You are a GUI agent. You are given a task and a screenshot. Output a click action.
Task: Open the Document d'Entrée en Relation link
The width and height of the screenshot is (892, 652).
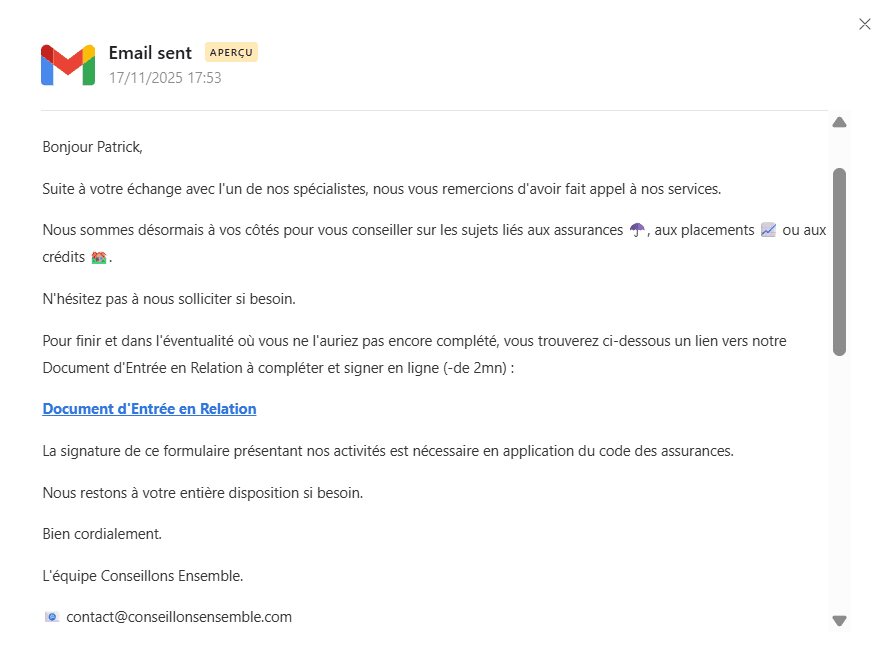pos(149,409)
